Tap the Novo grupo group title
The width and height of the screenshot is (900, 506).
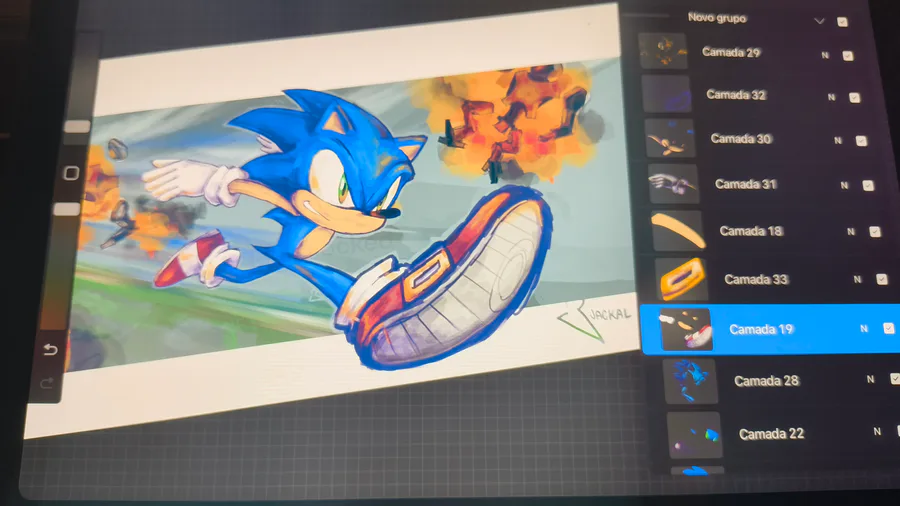(717, 18)
